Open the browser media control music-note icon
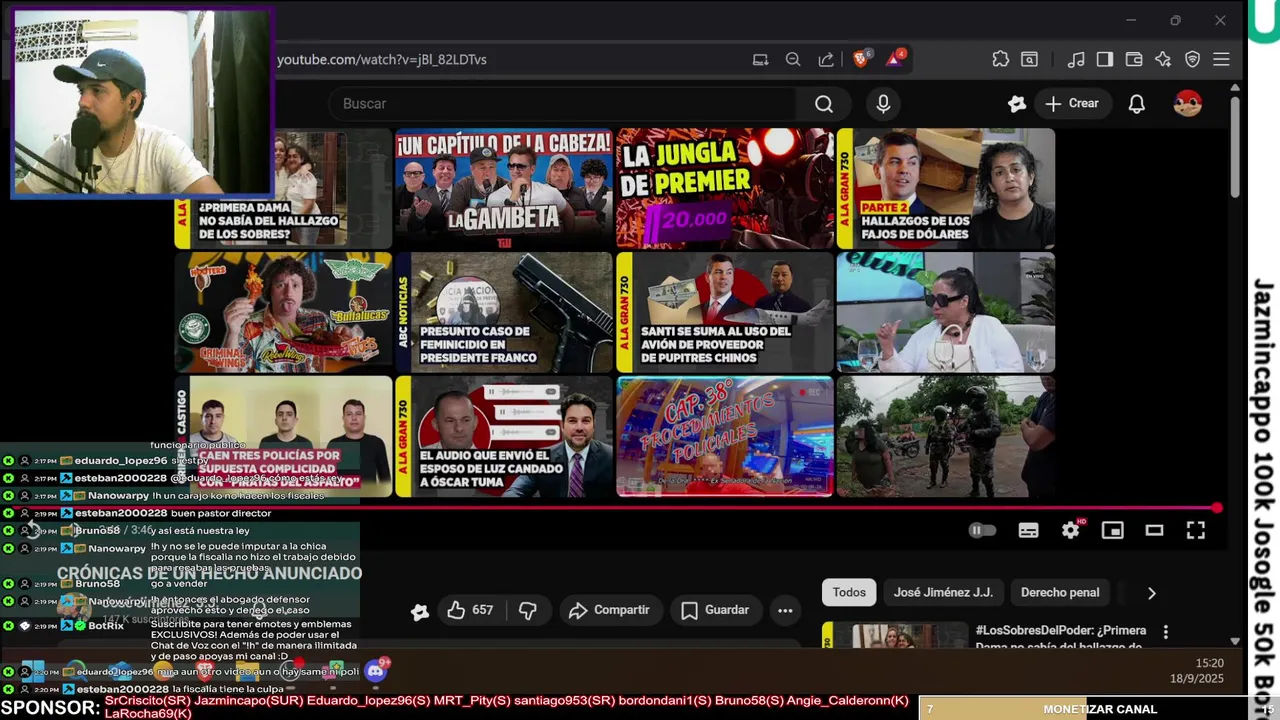 (1076, 59)
